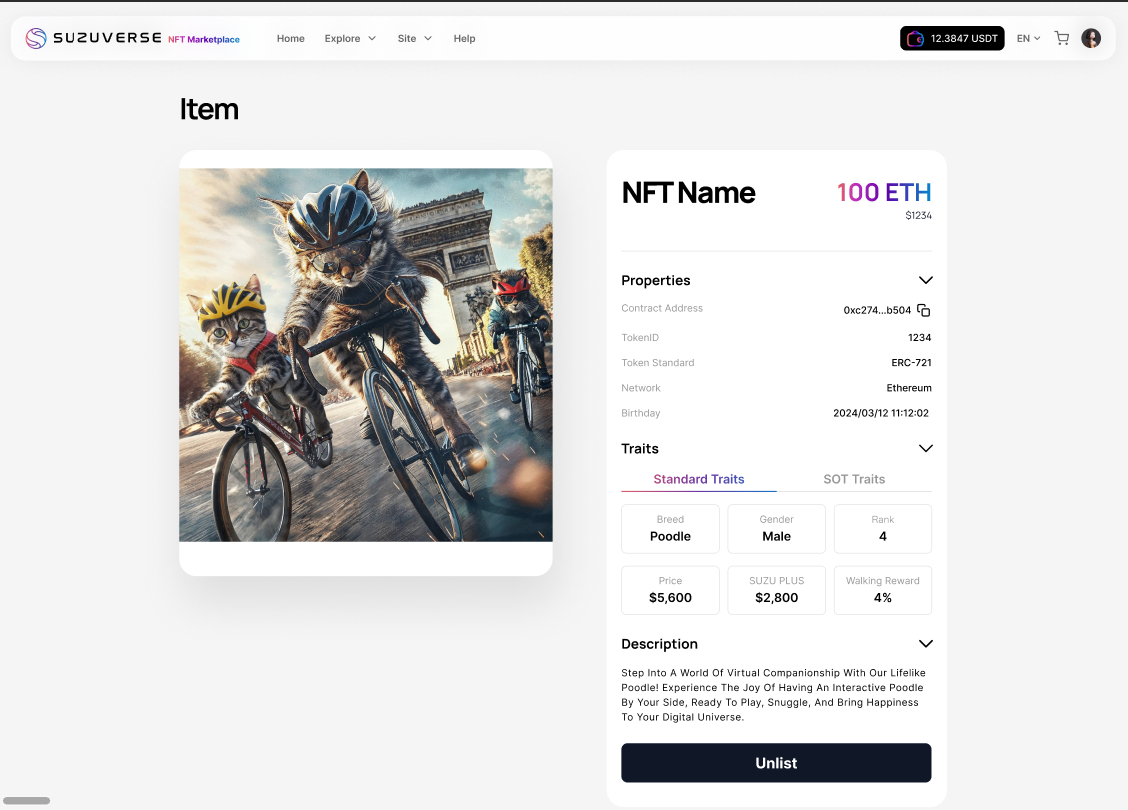
Task: Go to the Home menu item
Action: [x=291, y=38]
